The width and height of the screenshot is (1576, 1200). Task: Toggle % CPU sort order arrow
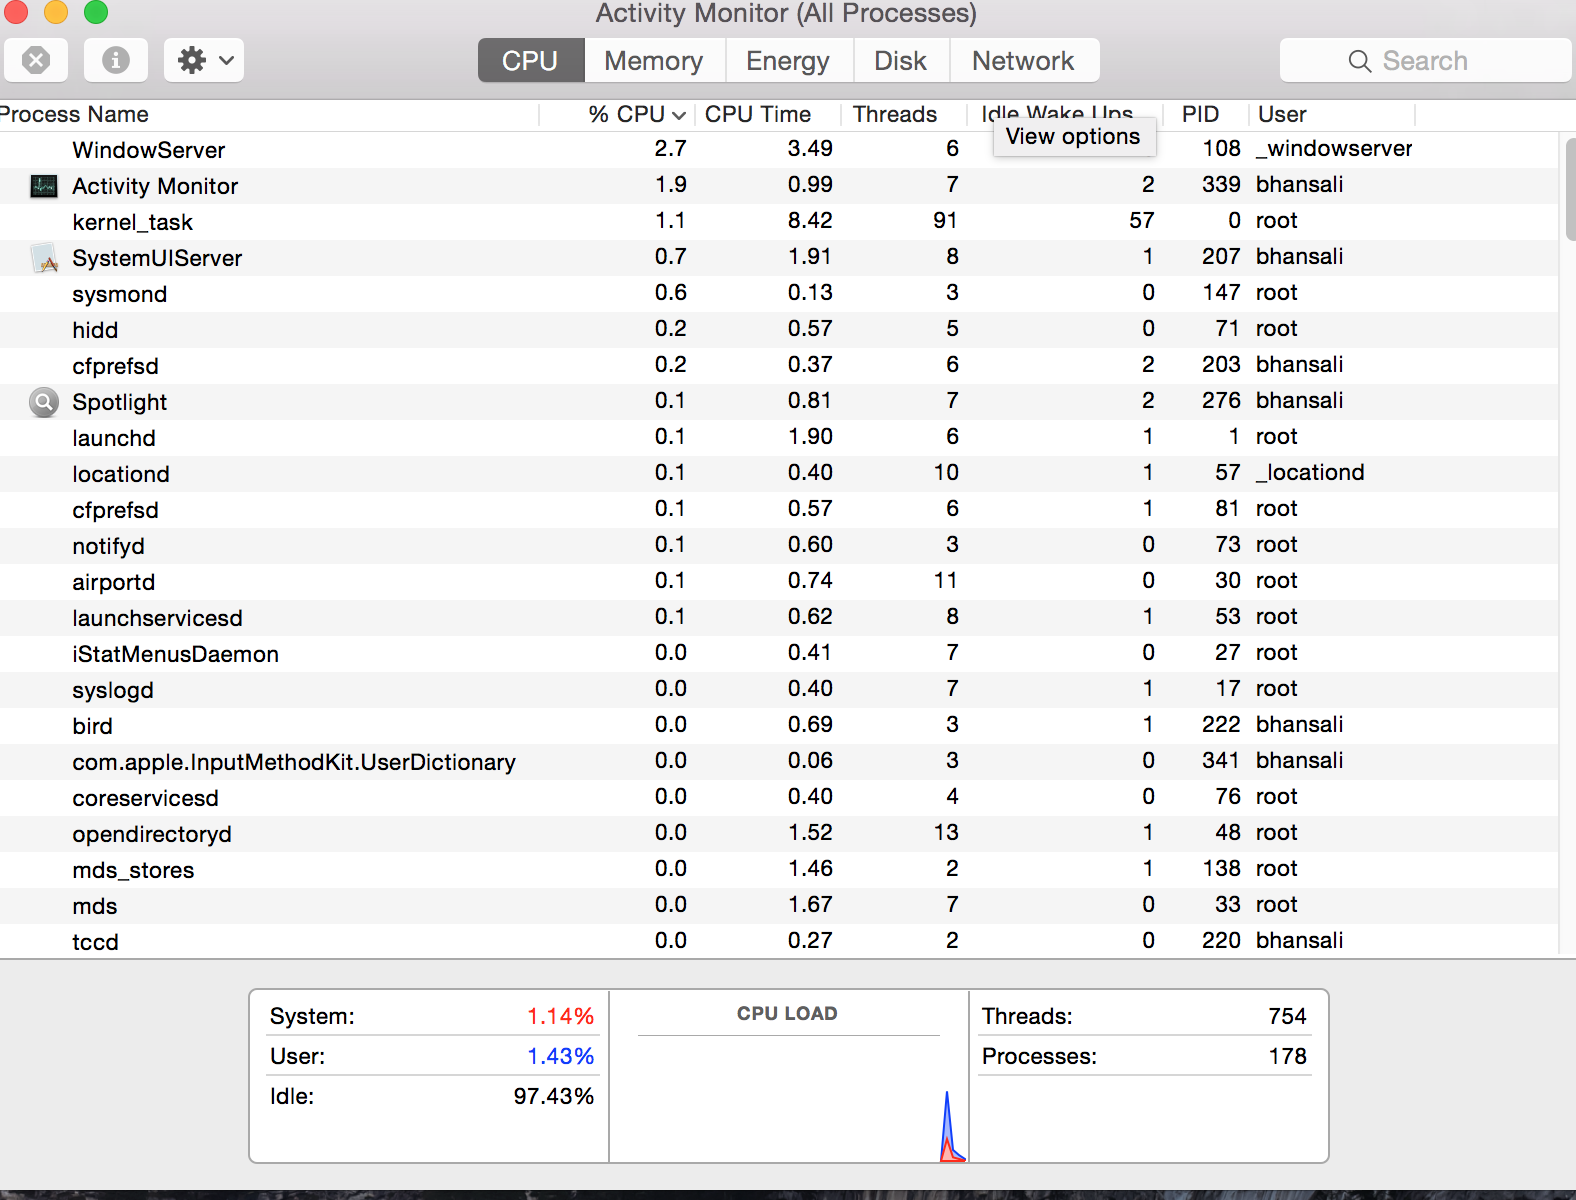coord(679,115)
